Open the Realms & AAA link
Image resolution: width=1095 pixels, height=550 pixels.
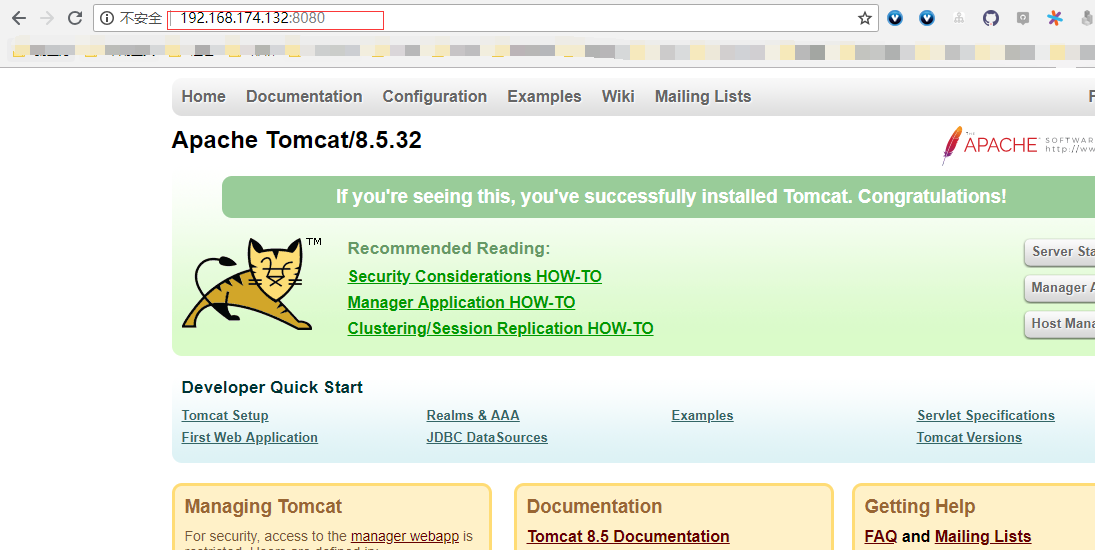(x=473, y=415)
